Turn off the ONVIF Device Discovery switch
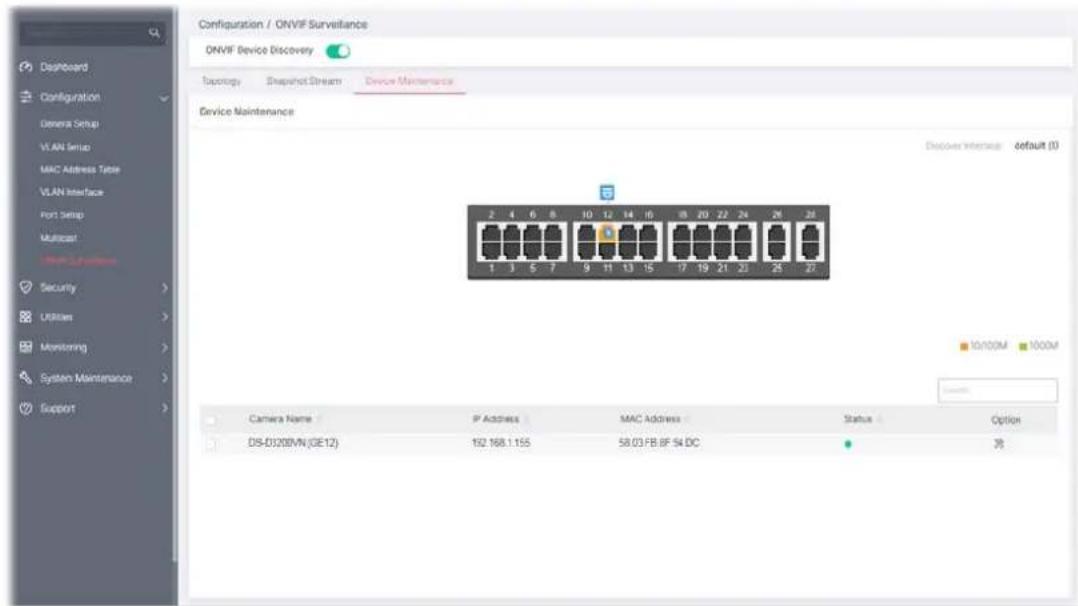The image size is (1078, 606). point(338,51)
